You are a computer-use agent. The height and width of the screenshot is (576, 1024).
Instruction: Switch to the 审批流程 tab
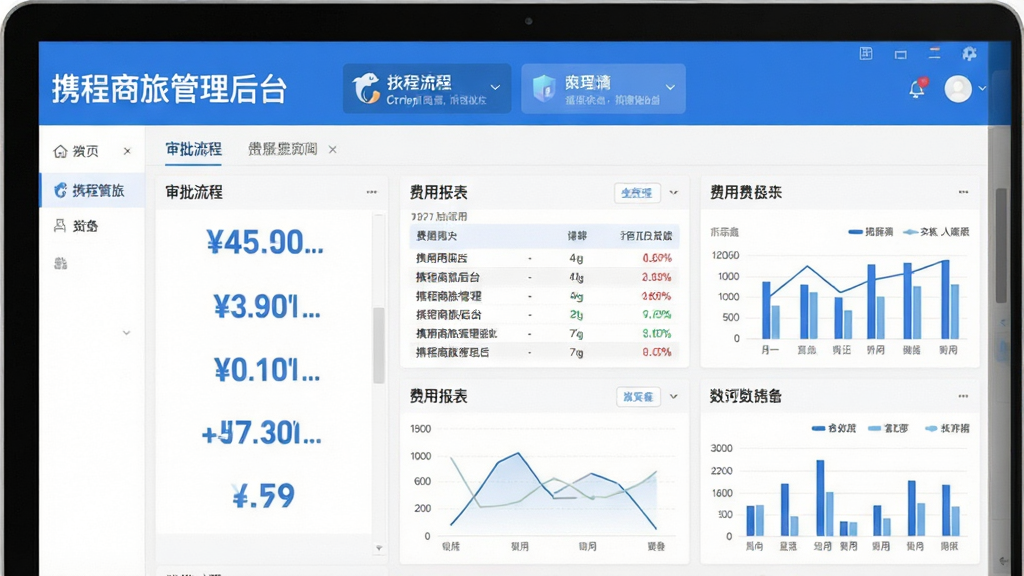(193, 150)
